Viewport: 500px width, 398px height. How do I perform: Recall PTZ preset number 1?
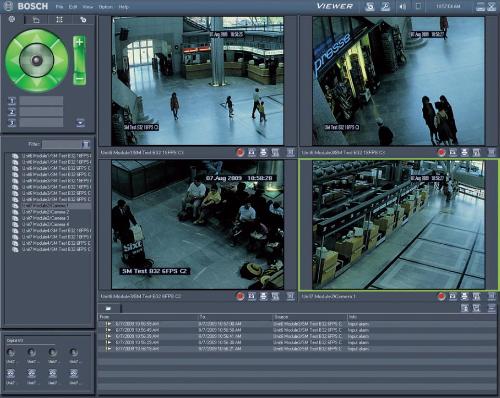[12, 101]
